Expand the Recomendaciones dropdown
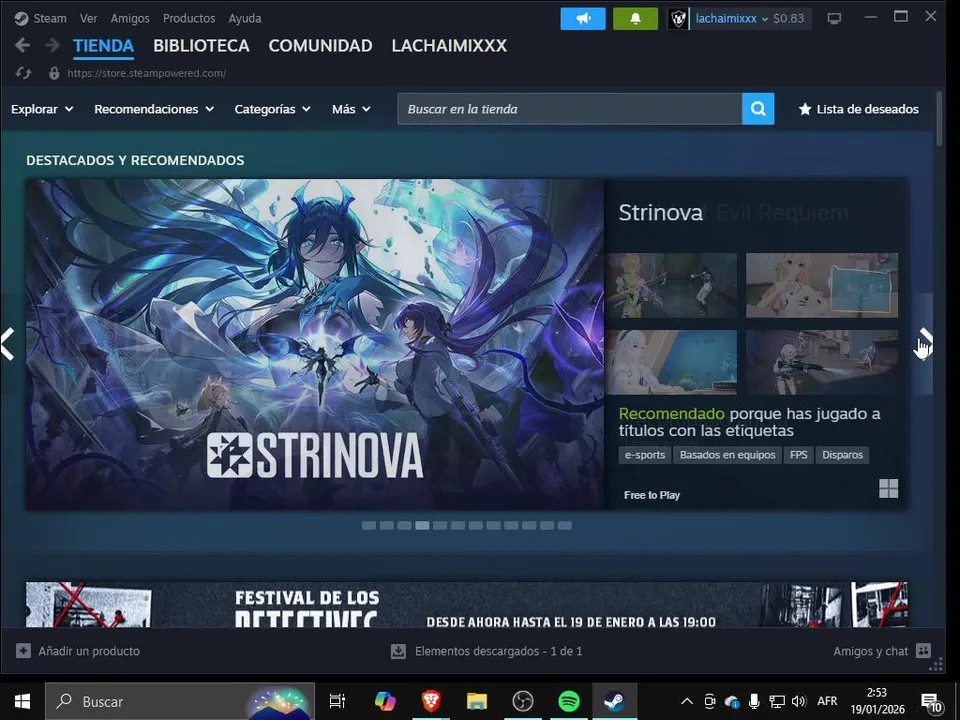 (154, 109)
